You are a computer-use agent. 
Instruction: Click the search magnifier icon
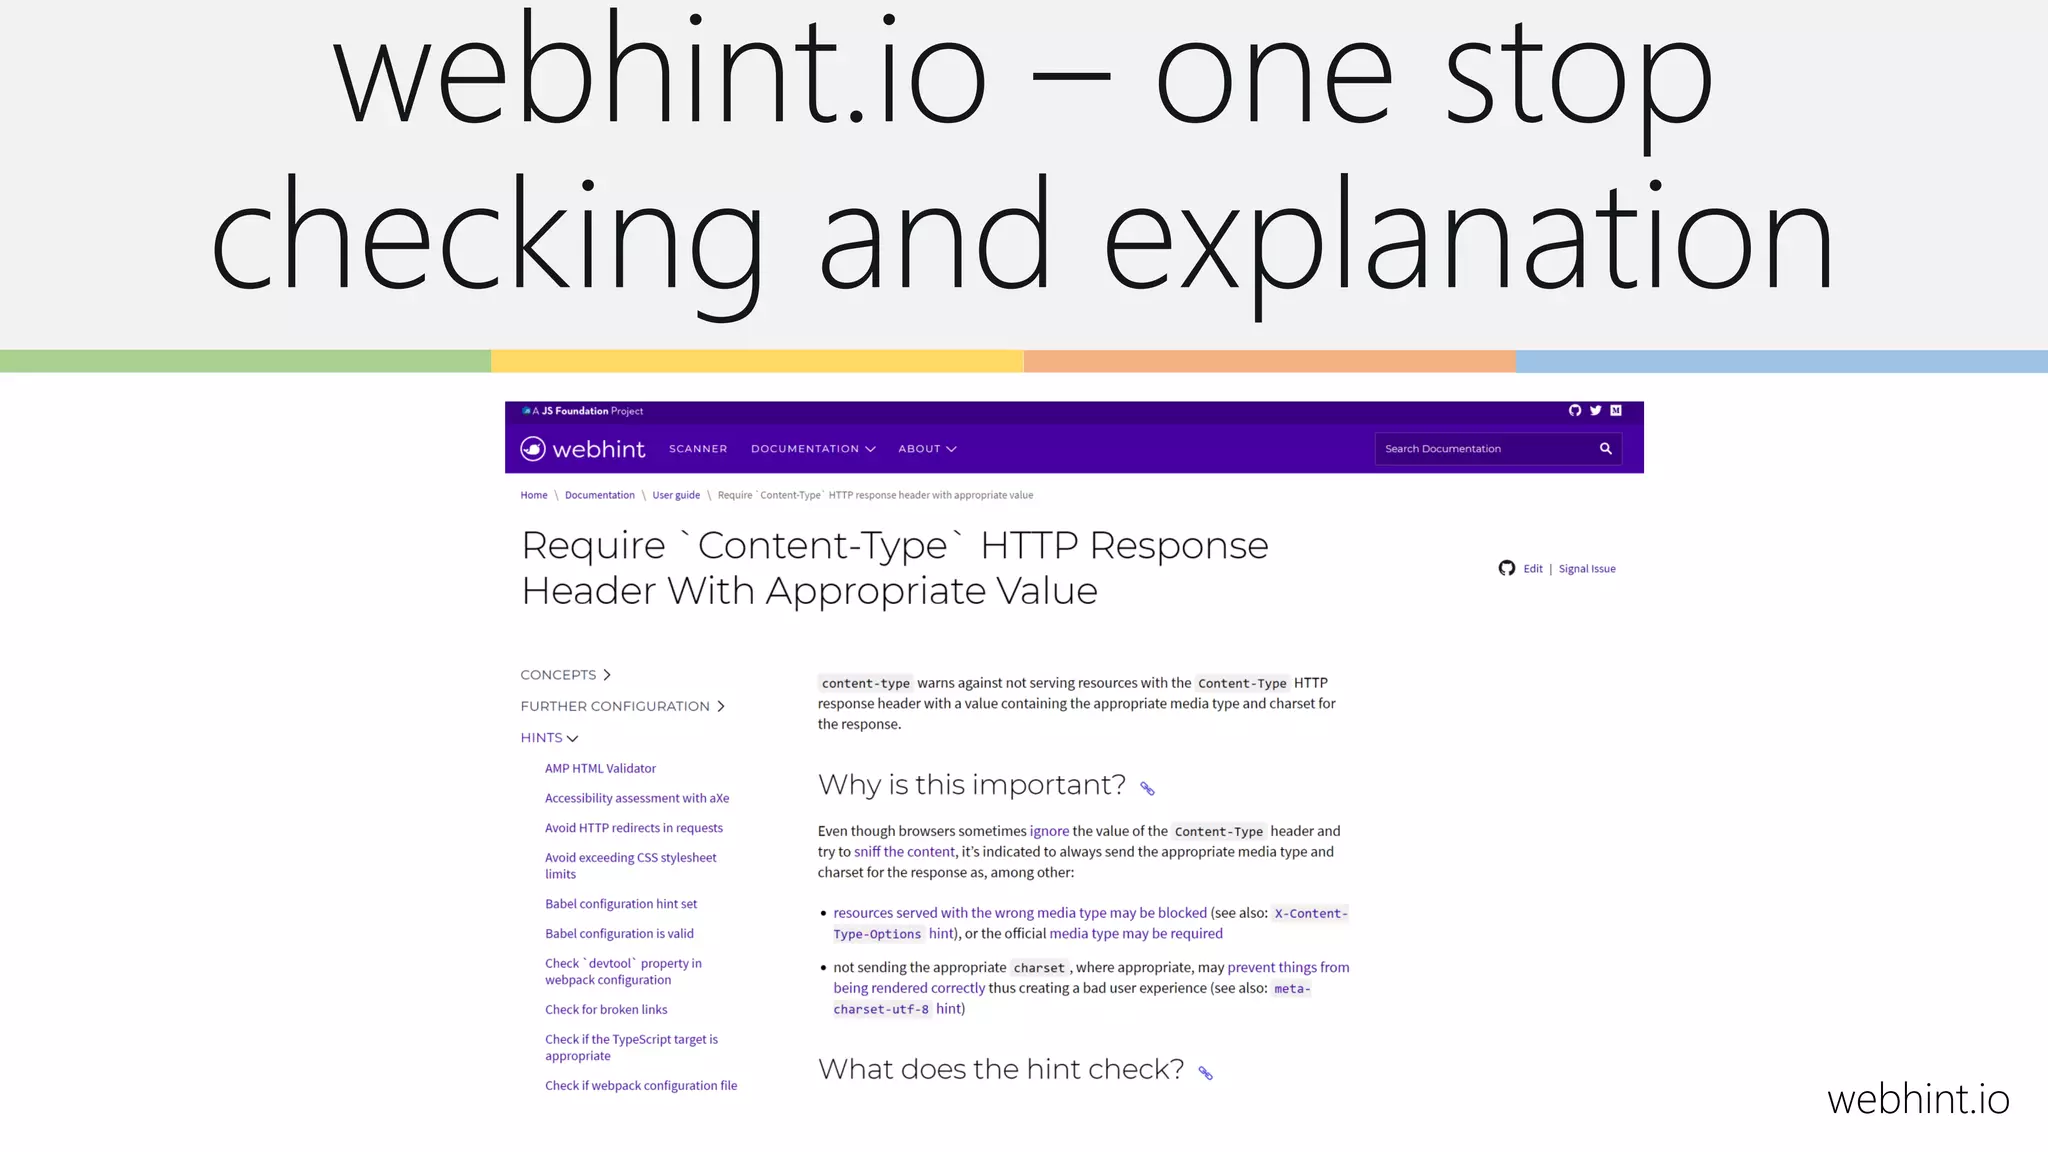(x=1606, y=449)
